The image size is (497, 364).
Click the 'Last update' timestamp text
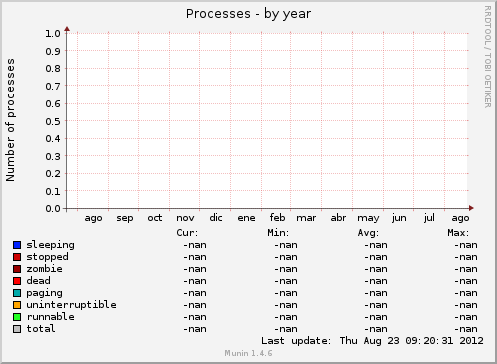coord(372,341)
